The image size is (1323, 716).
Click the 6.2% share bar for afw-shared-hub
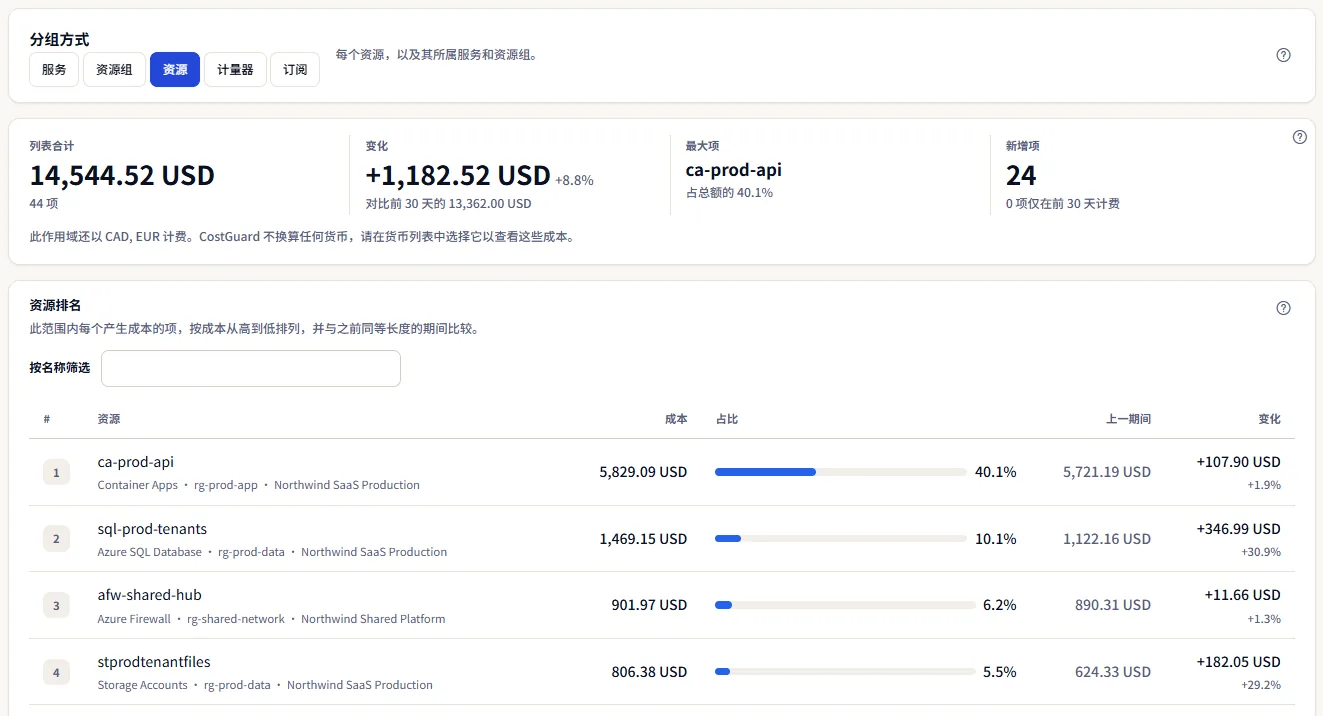click(x=845, y=605)
